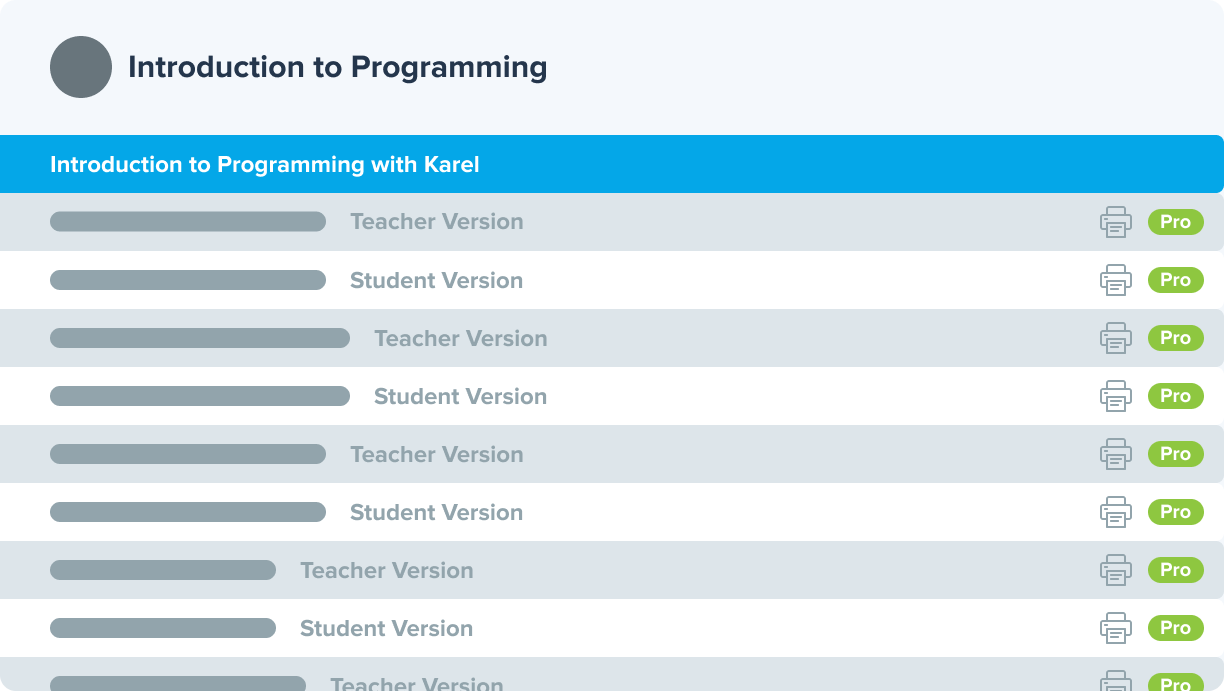
Task: Click Pro badge on fourth Student Version row
Action: pos(1175,628)
